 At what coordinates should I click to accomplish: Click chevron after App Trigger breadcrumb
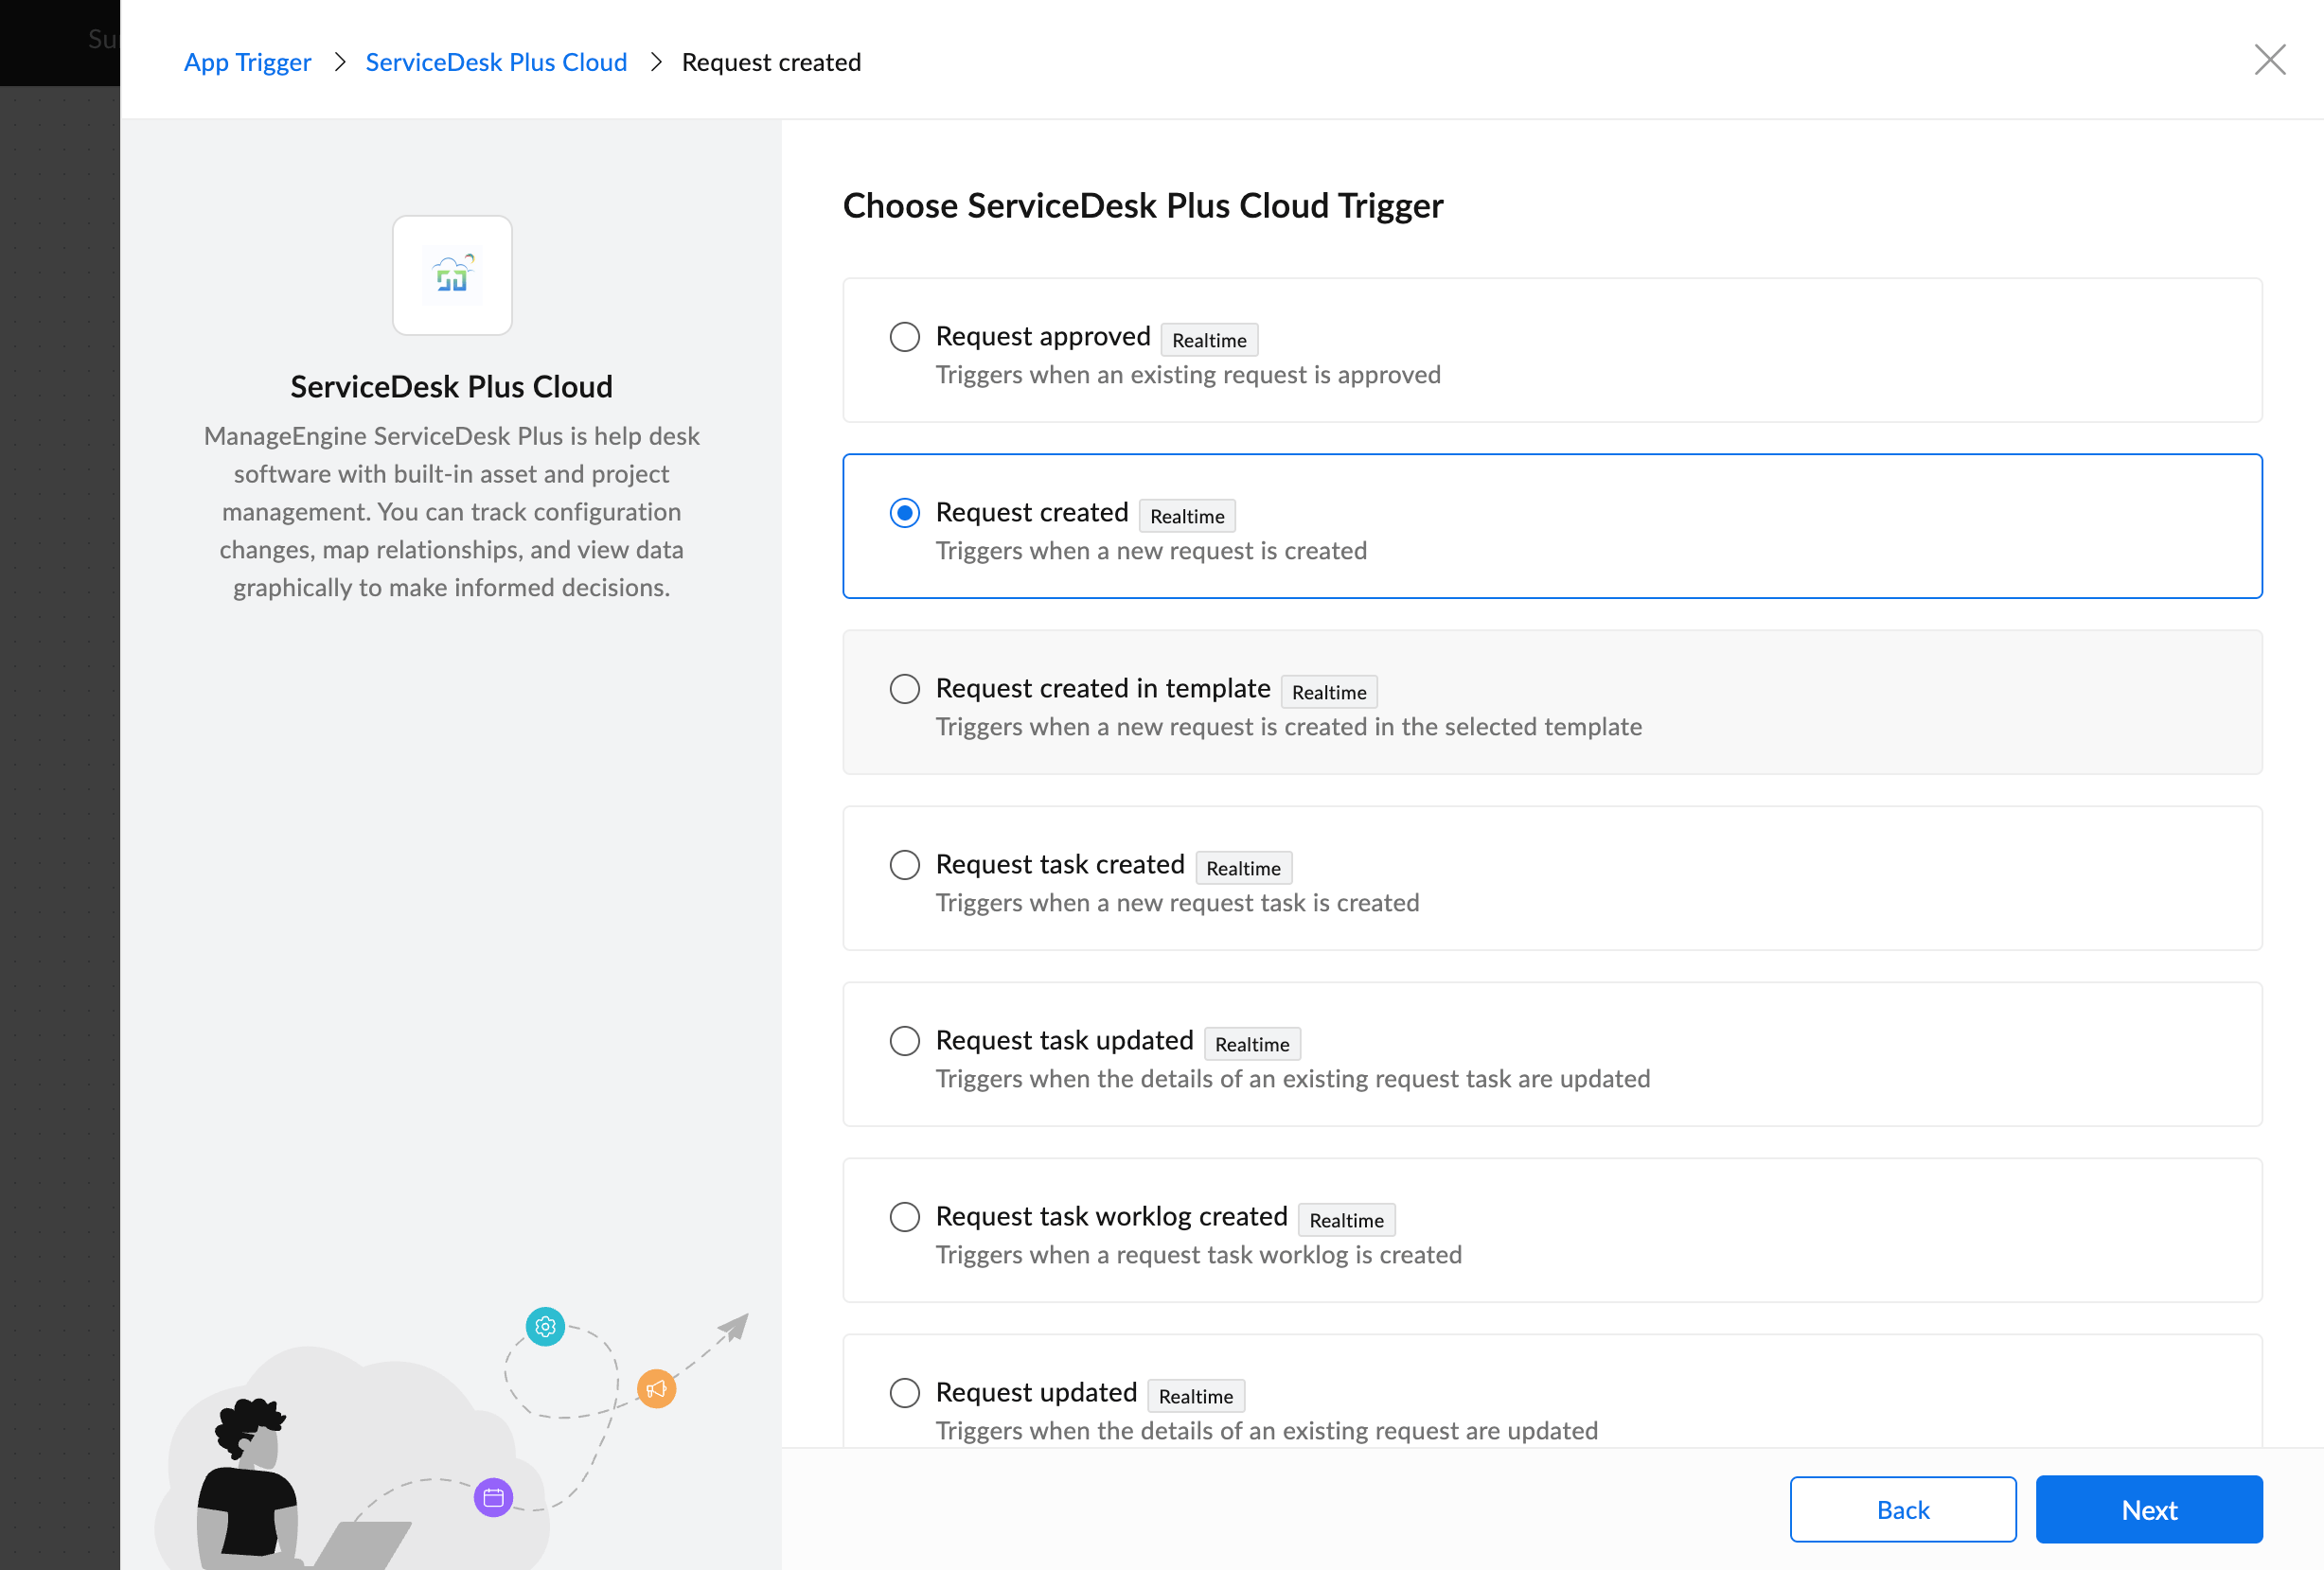(x=340, y=62)
